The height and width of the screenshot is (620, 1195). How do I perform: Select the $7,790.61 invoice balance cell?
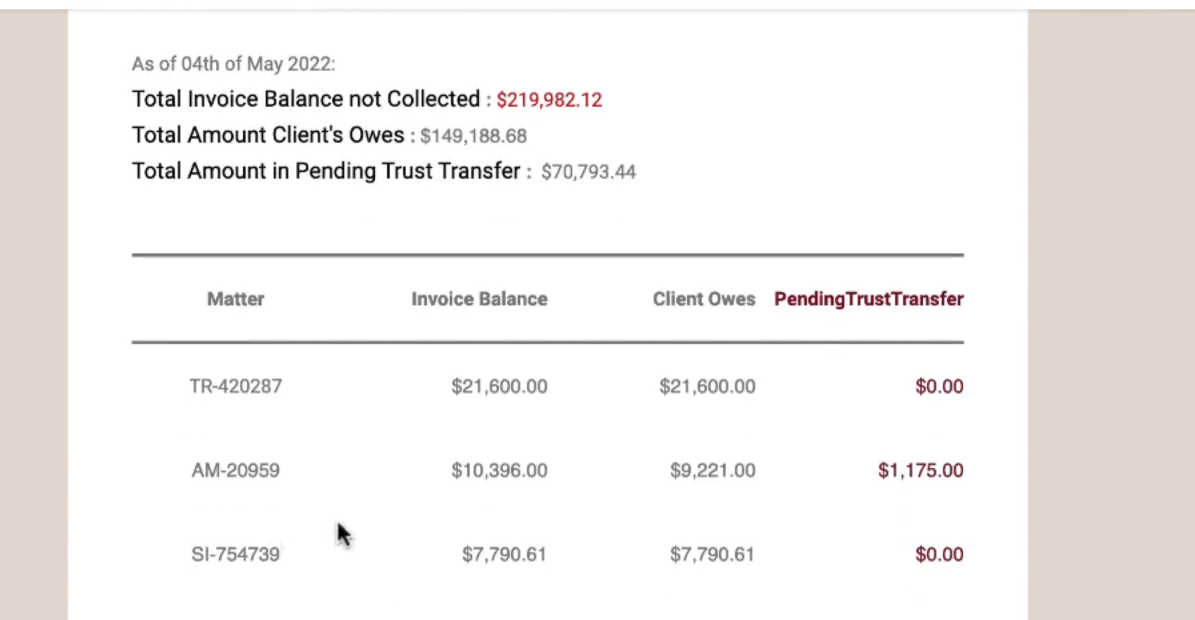(504, 554)
